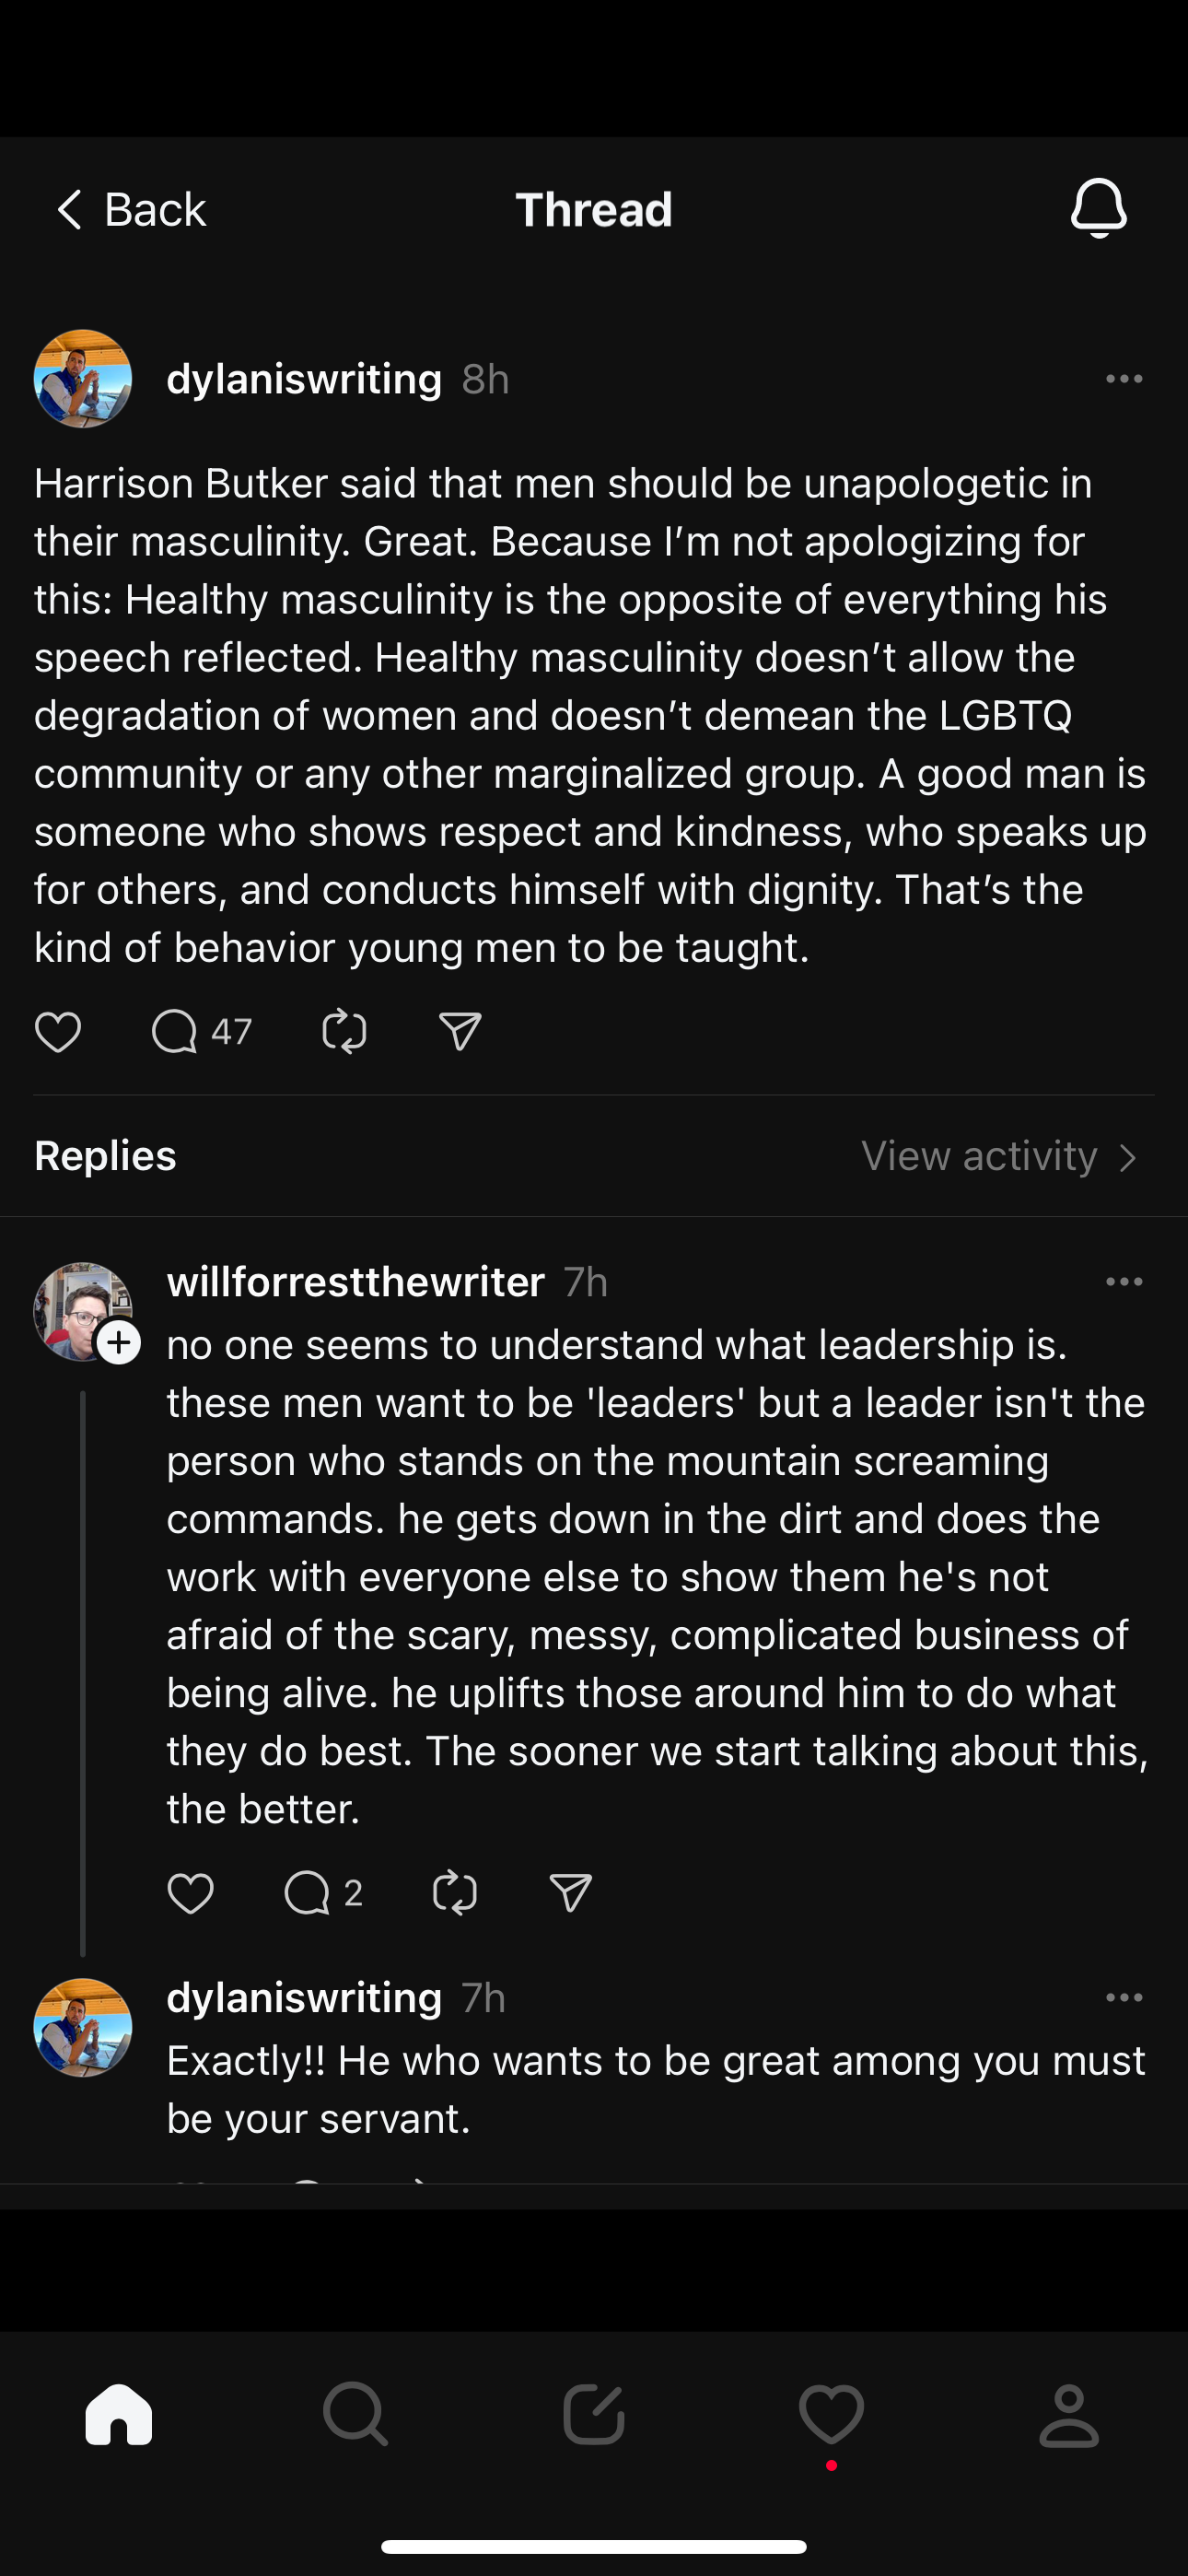Share the main post via send icon
The width and height of the screenshot is (1188, 2576).
[x=460, y=1031]
